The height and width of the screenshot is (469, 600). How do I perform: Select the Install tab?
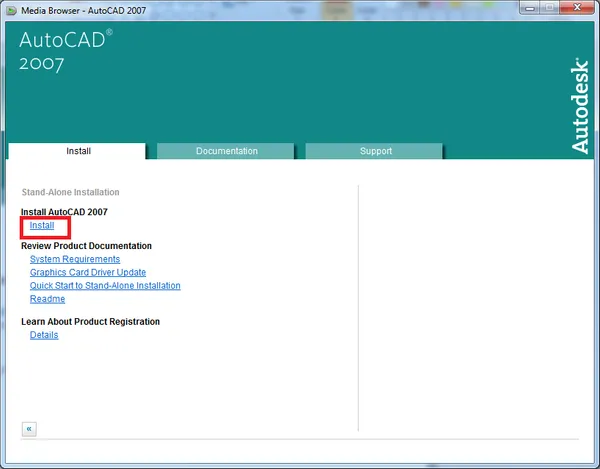click(77, 151)
